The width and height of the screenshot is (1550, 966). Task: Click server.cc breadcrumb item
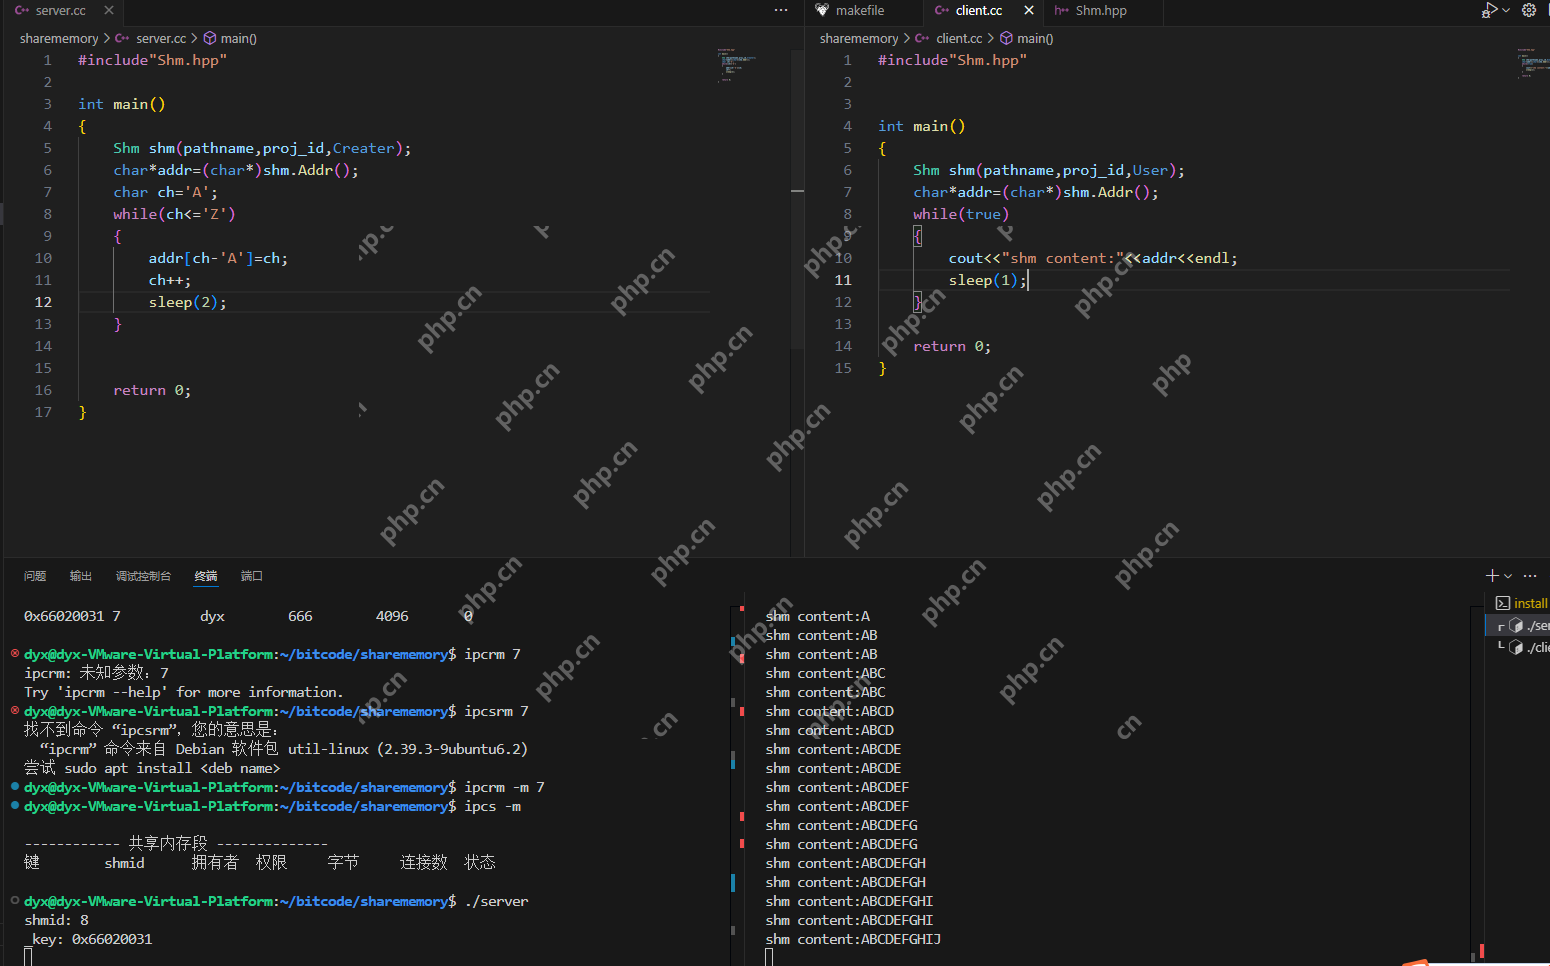(x=161, y=38)
